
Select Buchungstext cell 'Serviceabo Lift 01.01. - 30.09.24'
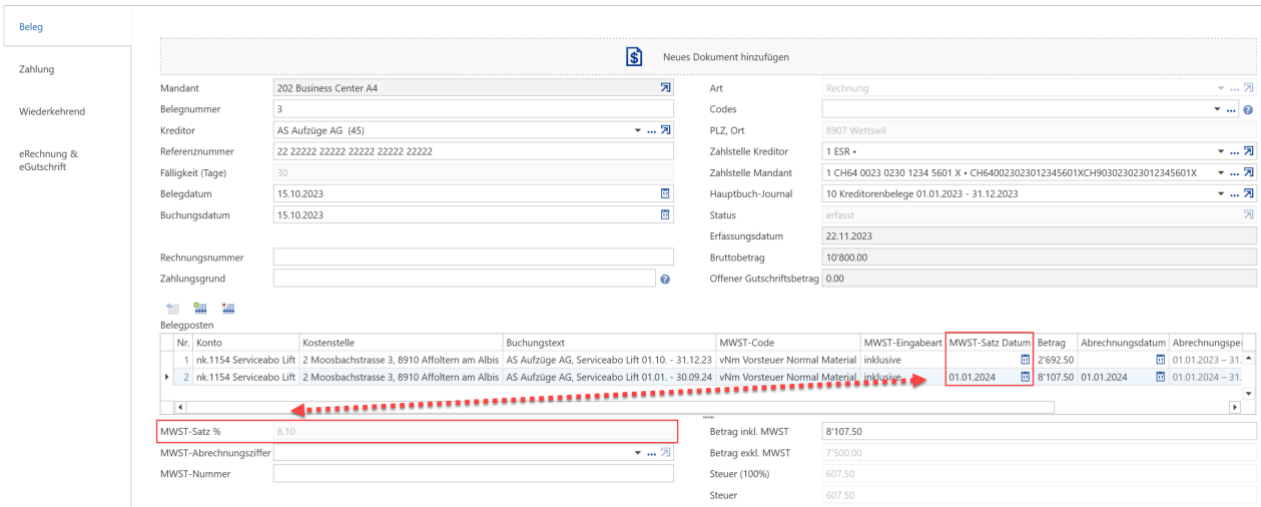pyautogui.click(x=608, y=377)
